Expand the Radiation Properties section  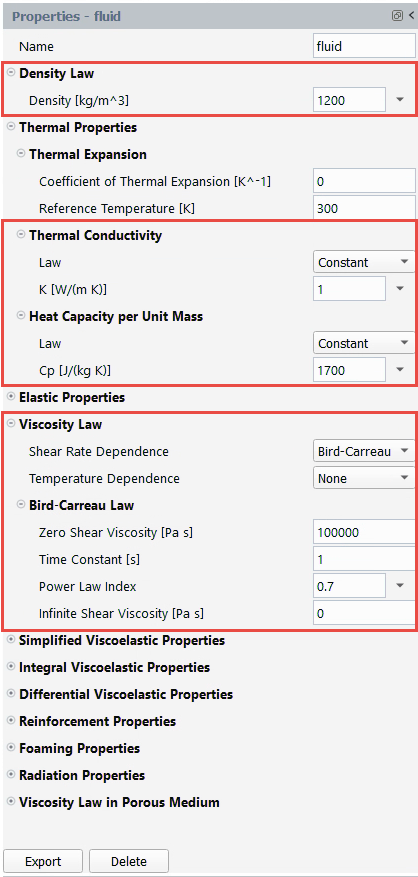[x=11, y=775]
